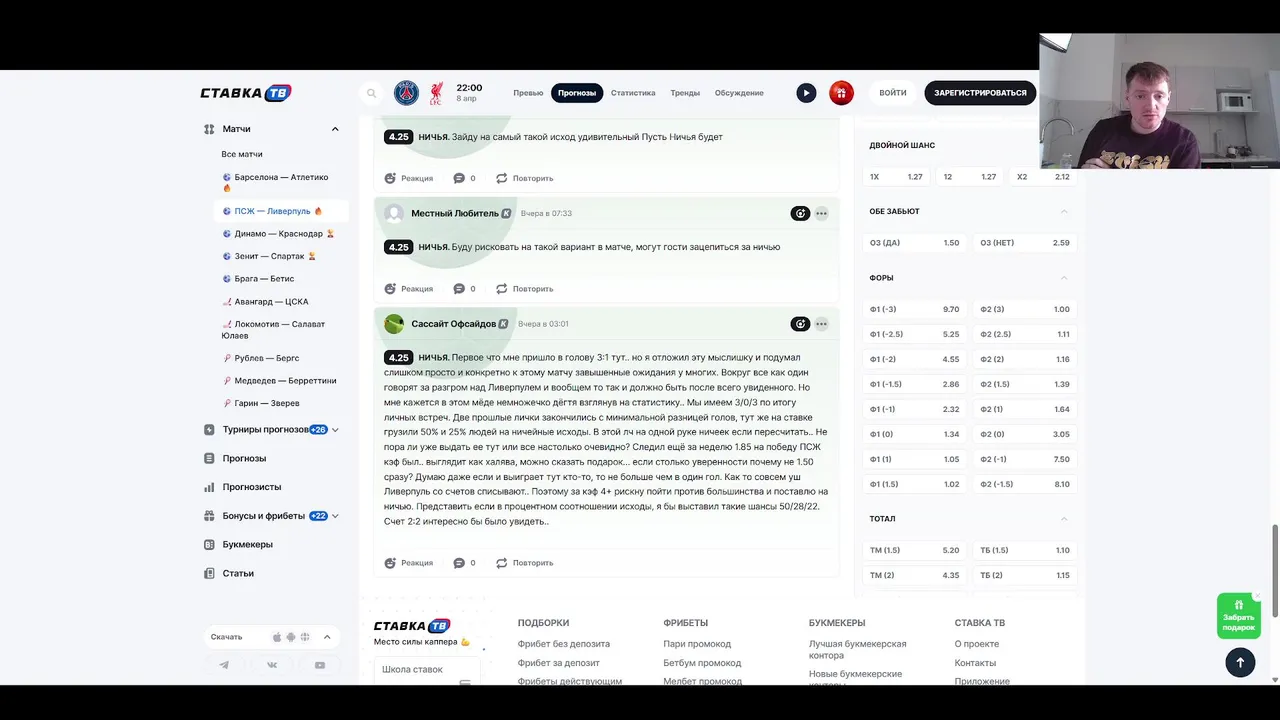1280x720 pixels.
Task: Select the Прогнозы tab
Action: click(x=577, y=93)
